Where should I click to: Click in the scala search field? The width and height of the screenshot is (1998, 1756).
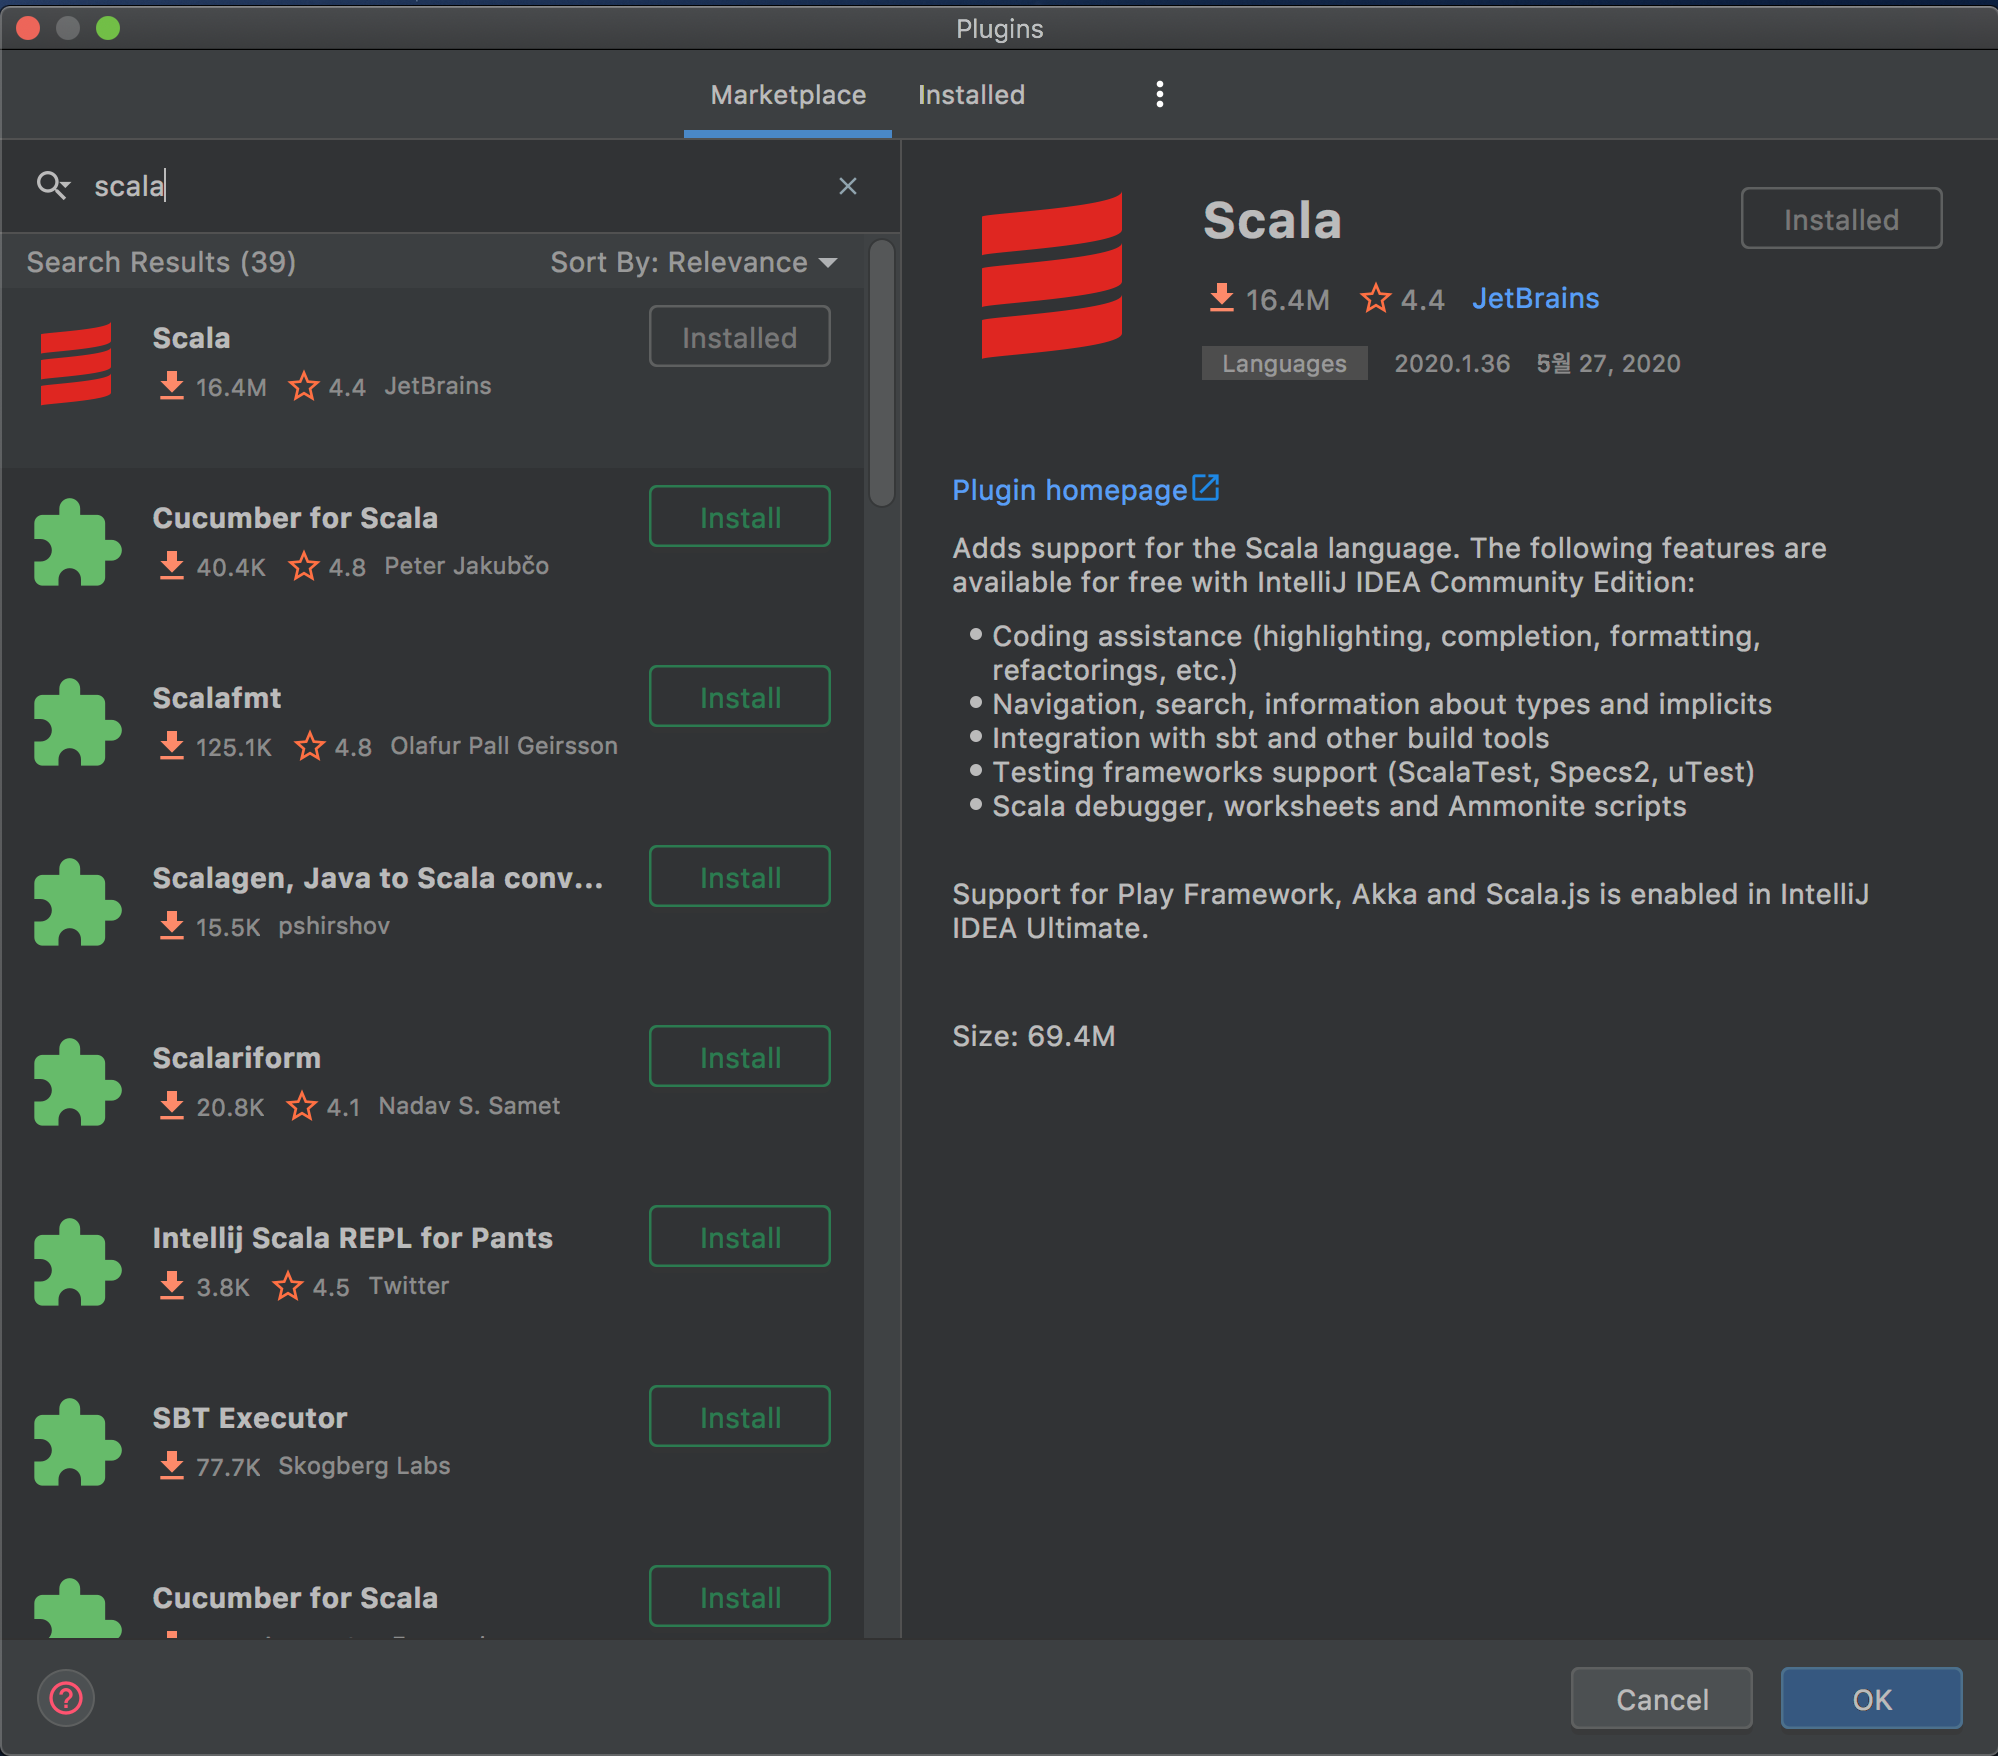tap(450, 186)
